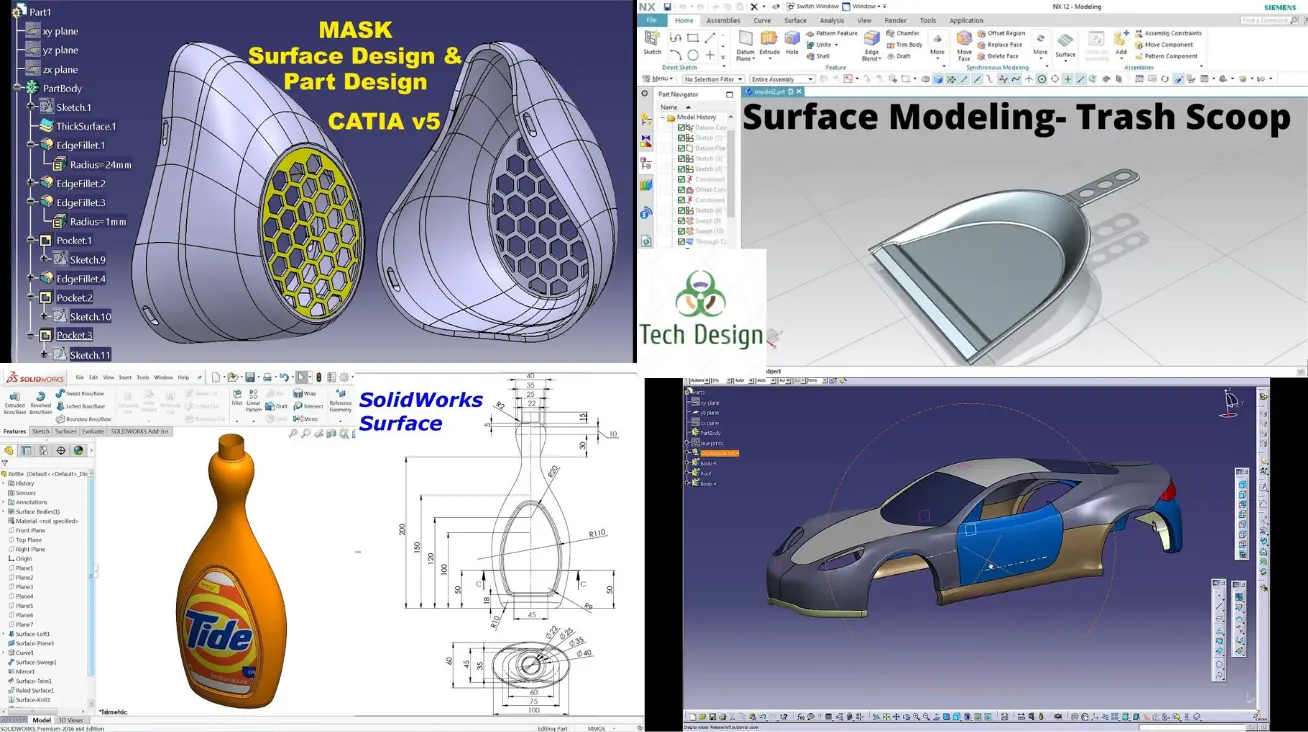Switch to the Surfaces tab in SolidWorks
1308x732 pixels.
[x=66, y=431]
